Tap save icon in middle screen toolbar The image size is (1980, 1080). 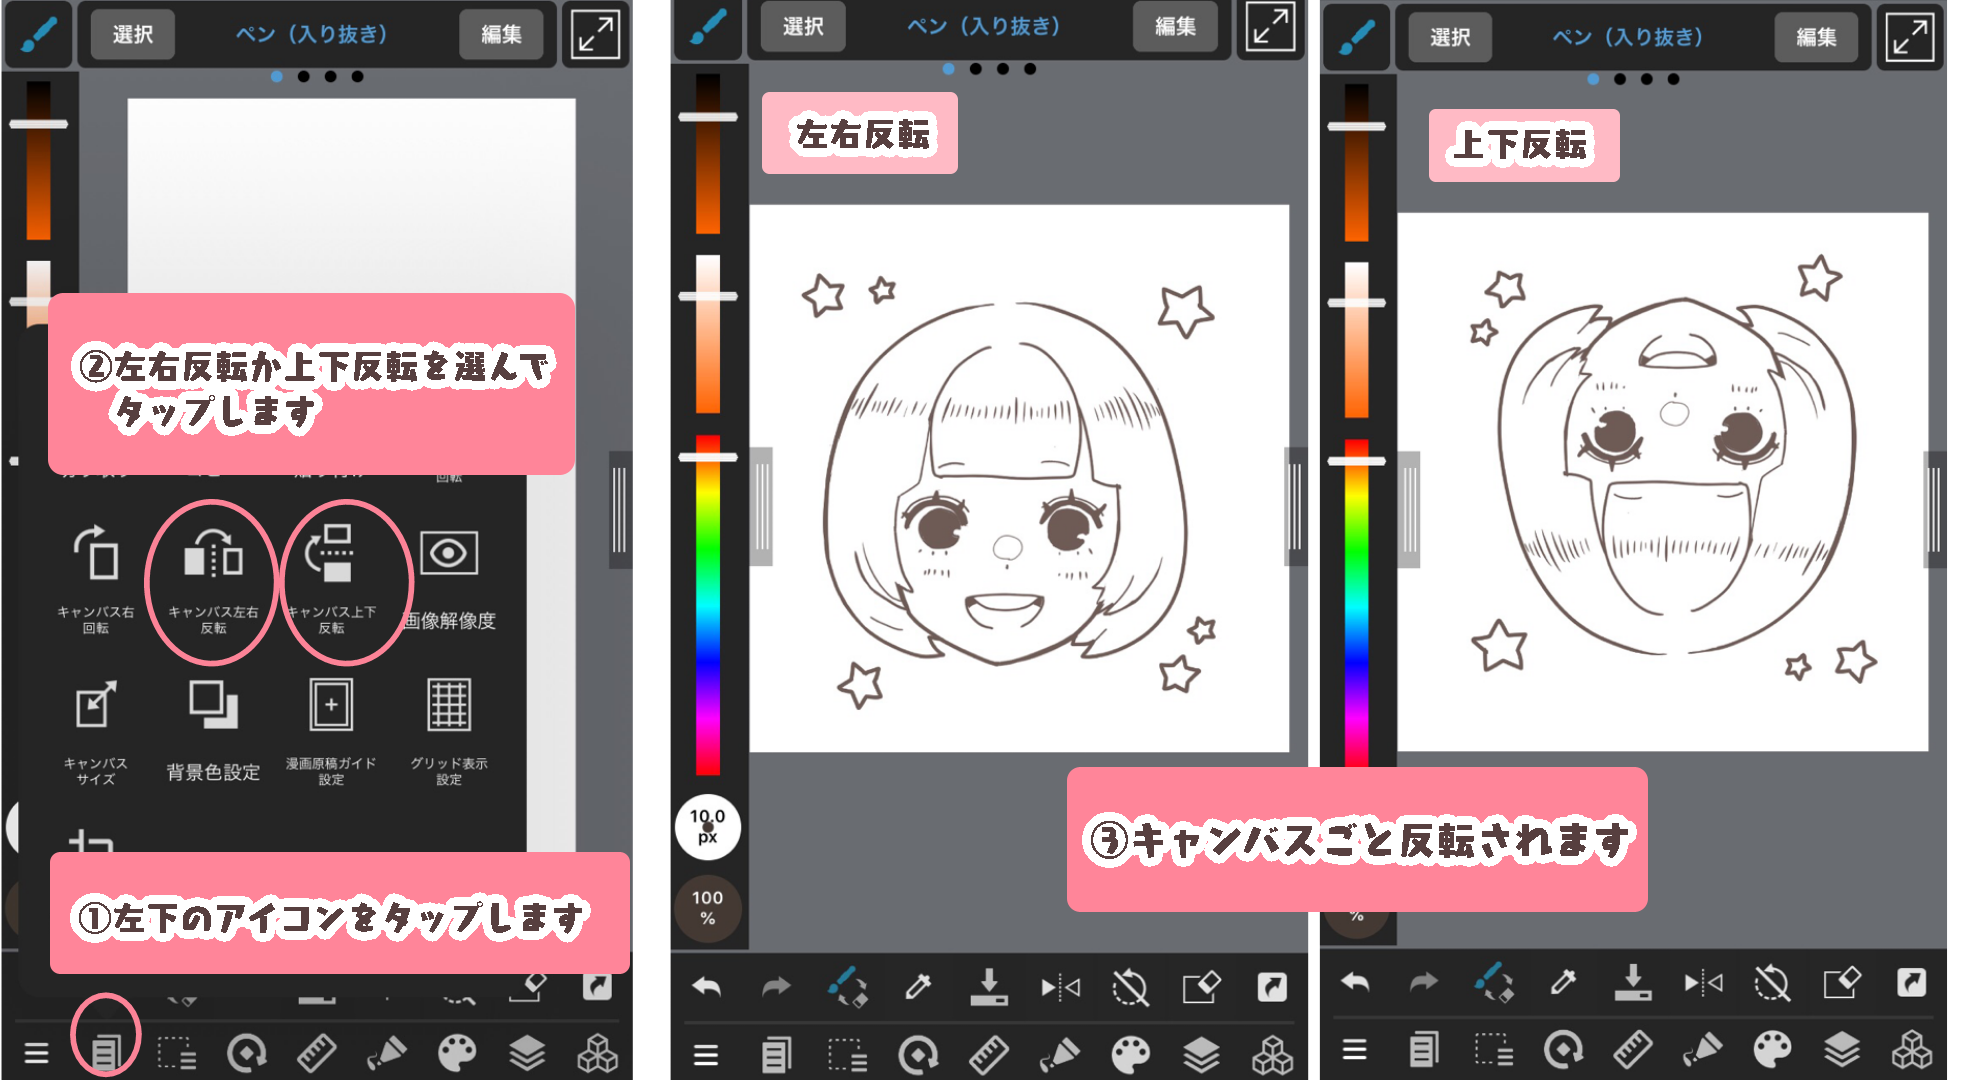[988, 986]
